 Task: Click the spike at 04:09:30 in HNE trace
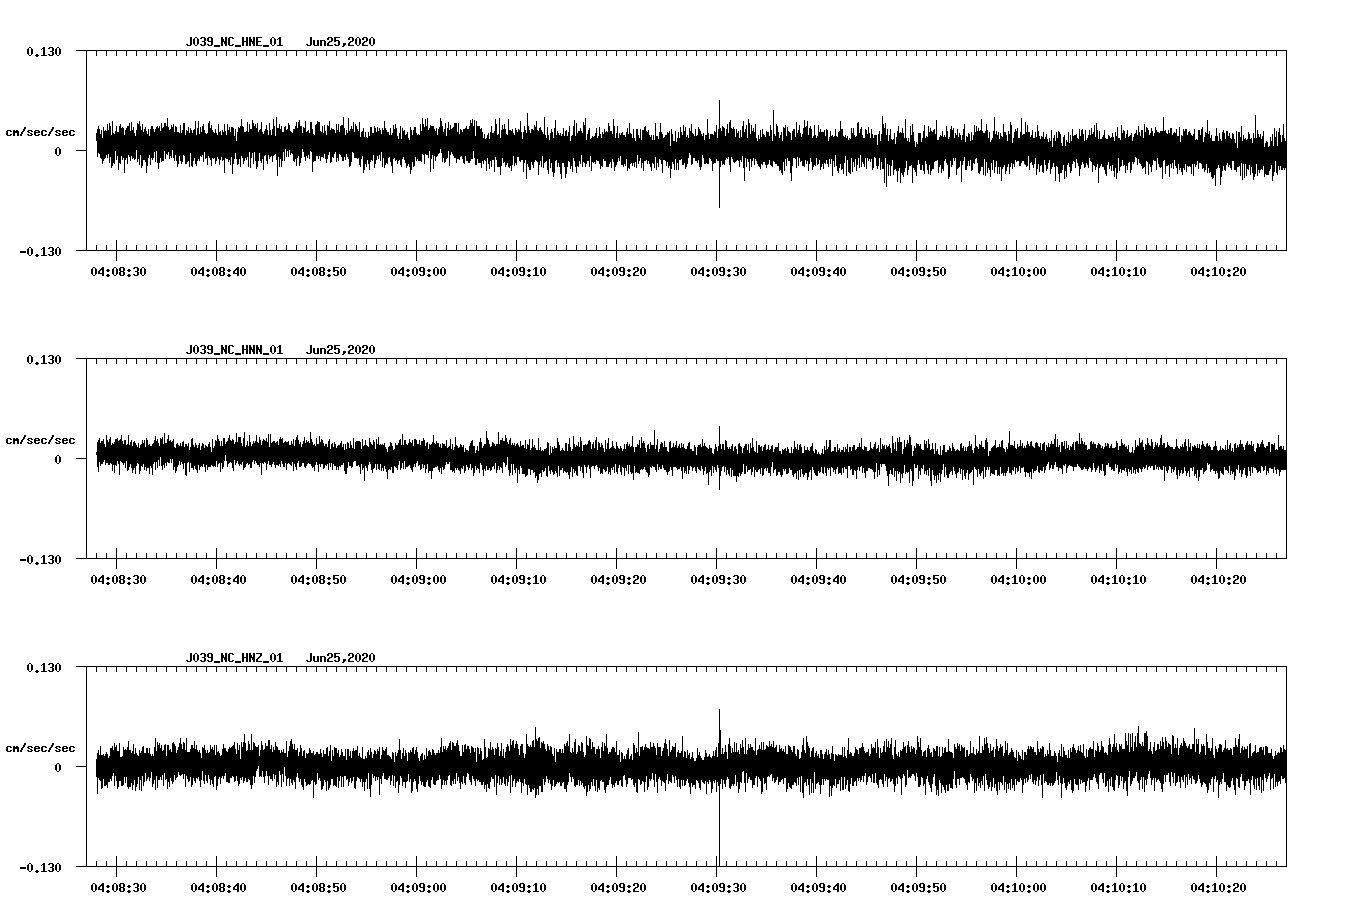point(719,153)
